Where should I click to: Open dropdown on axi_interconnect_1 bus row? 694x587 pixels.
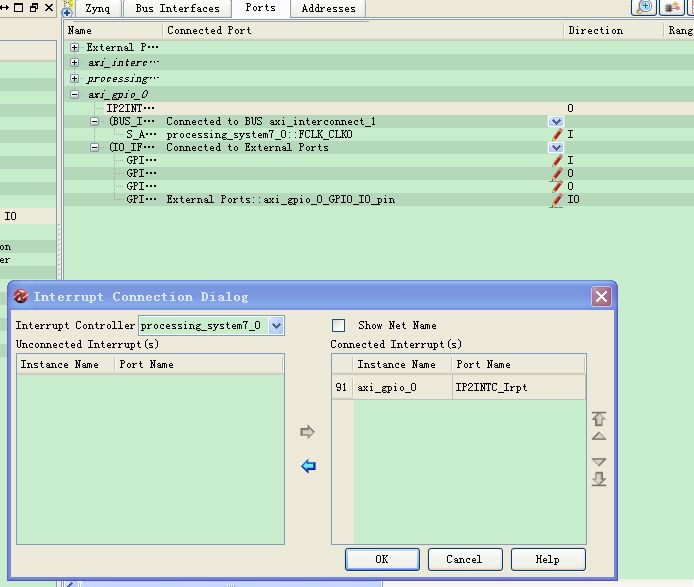[x=556, y=122]
